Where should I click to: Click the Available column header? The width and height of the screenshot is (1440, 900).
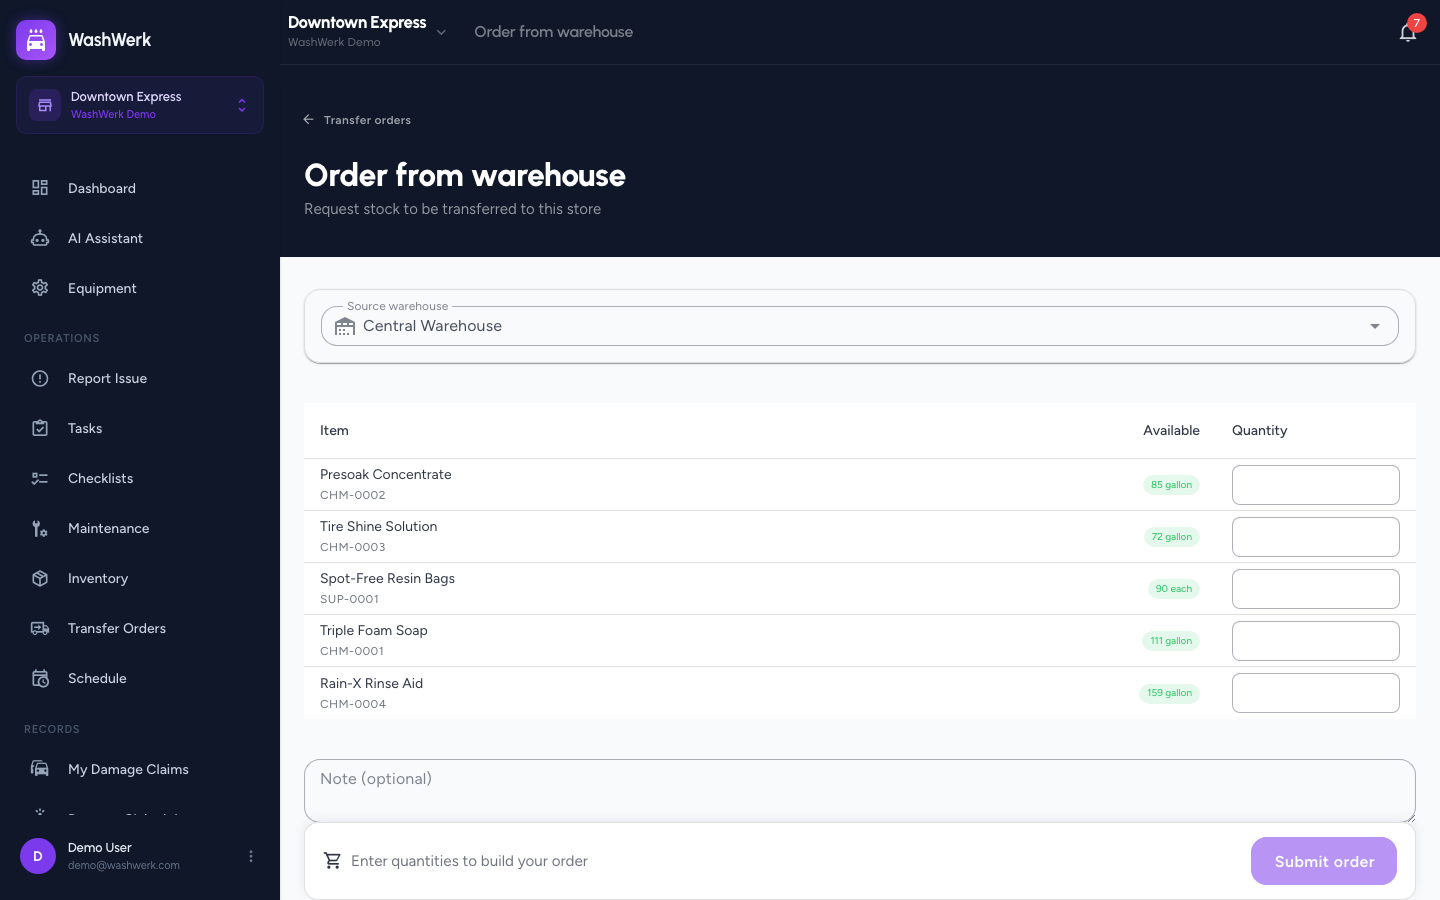pyautogui.click(x=1171, y=430)
